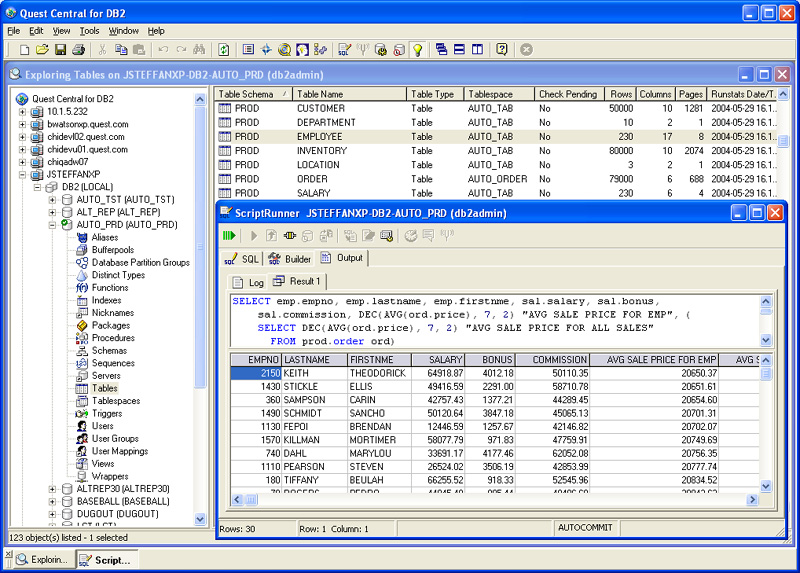The width and height of the screenshot is (800, 573).
Task: Switch to the Builder tab
Action: pos(290,259)
